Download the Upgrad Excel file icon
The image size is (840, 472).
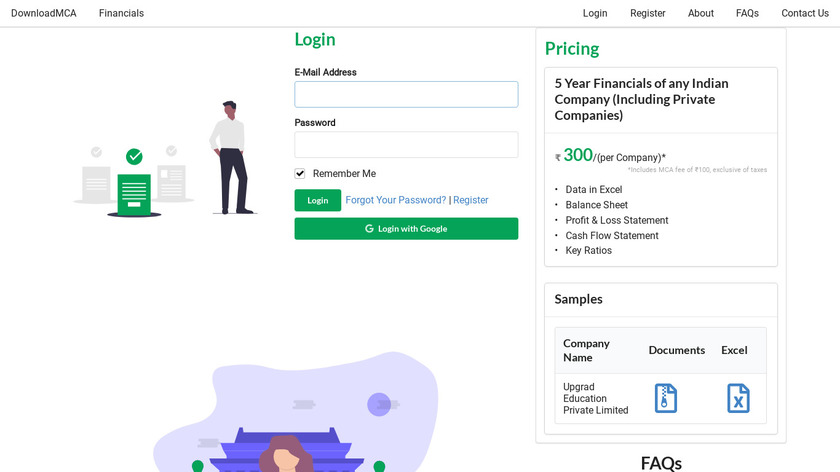pos(738,398)
